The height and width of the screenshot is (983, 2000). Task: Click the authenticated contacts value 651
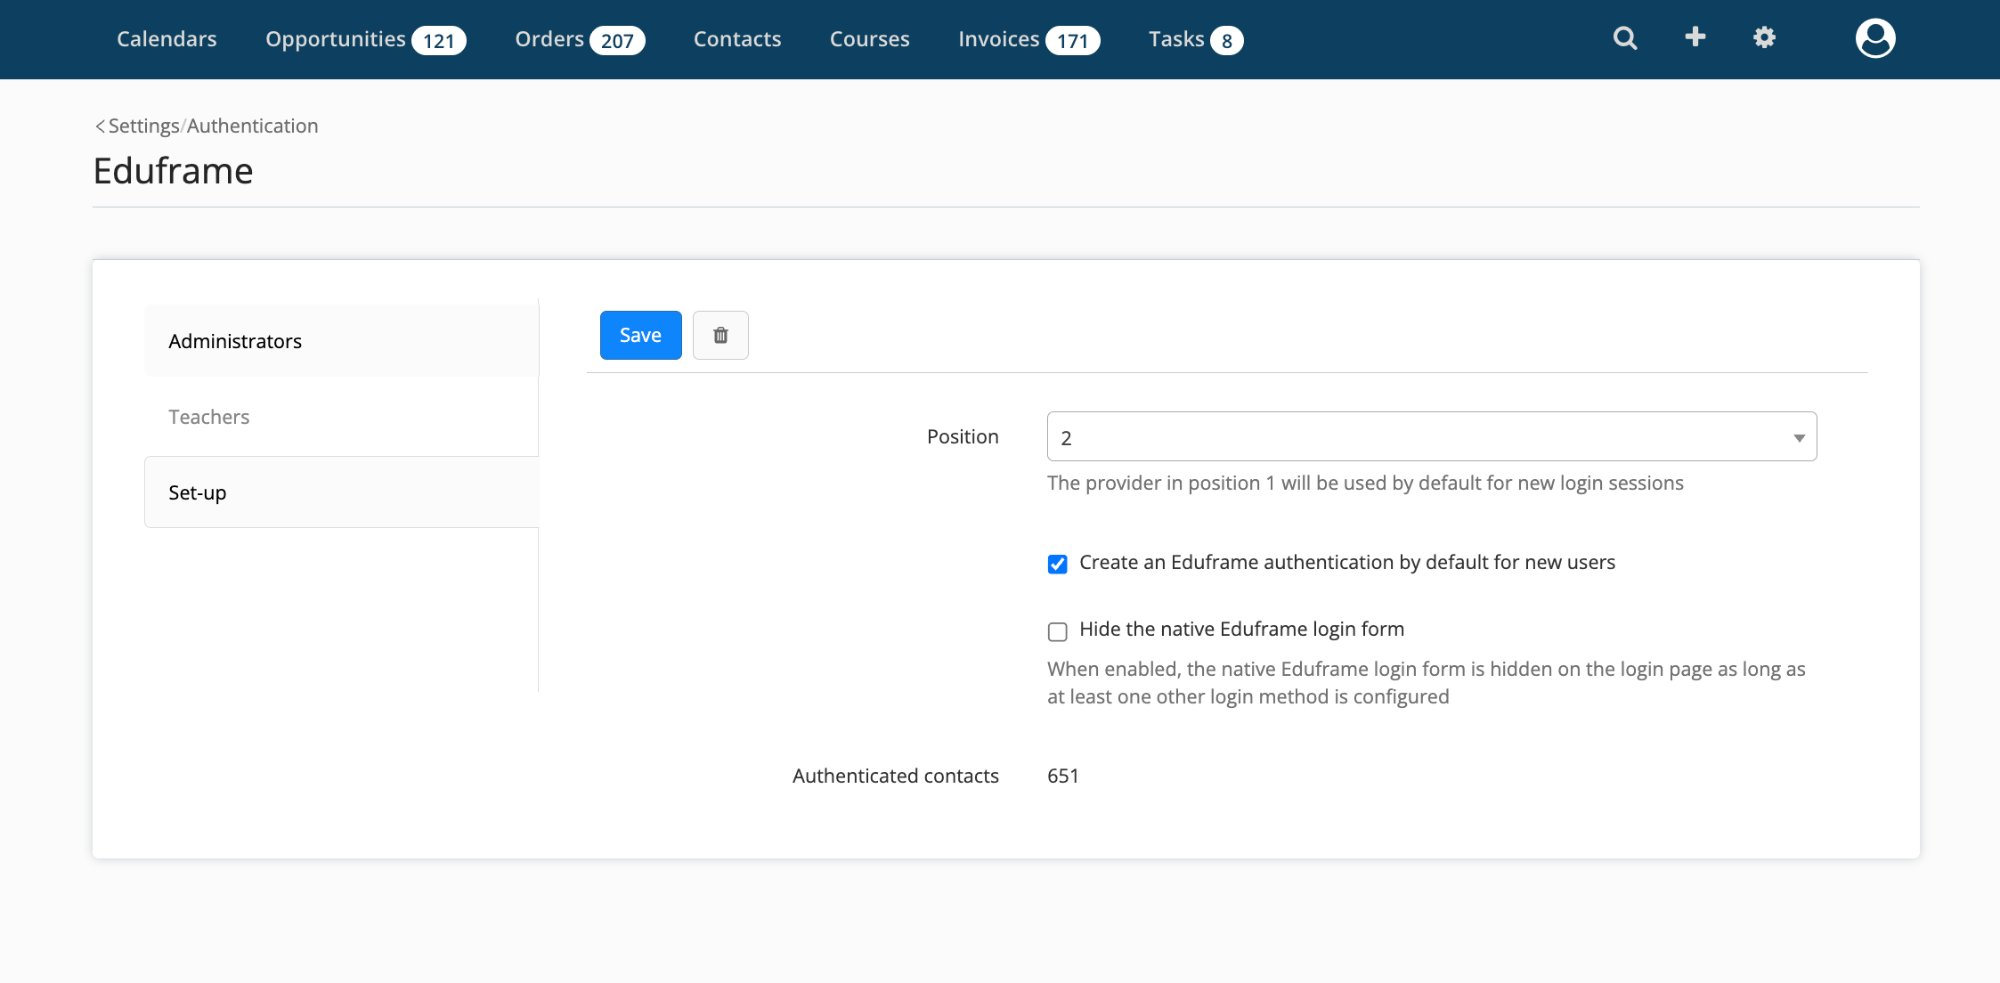pos(1063,776)
